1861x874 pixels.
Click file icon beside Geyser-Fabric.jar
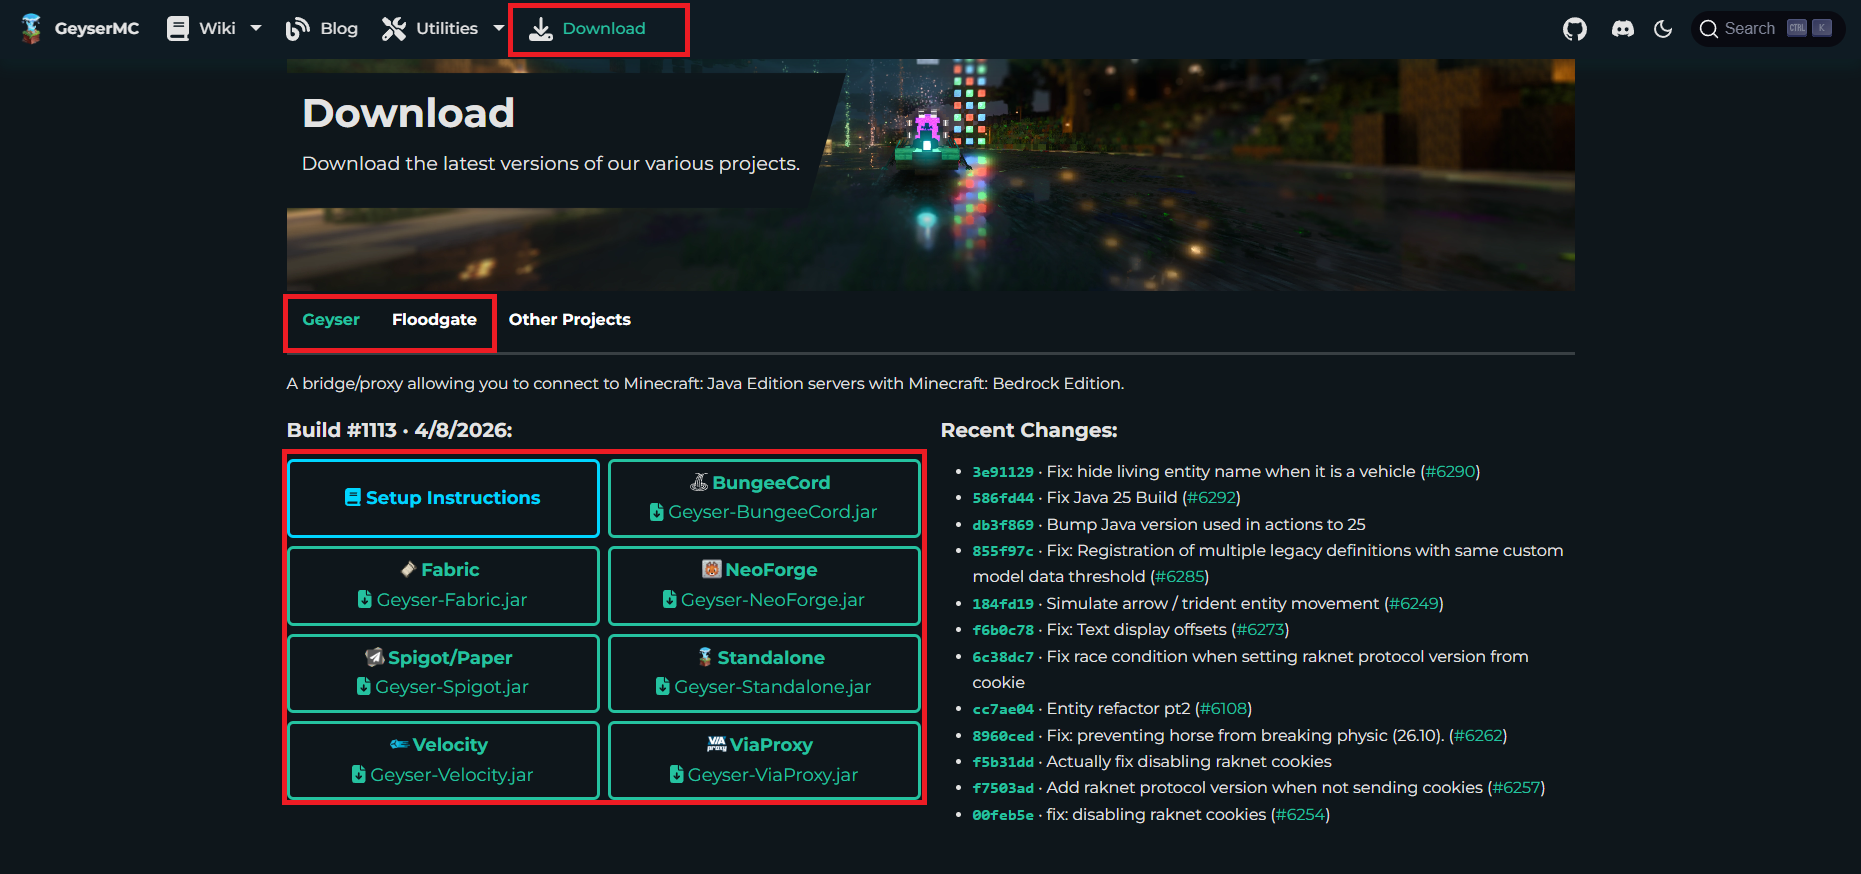pyautogui.click(x=365, y=599)
